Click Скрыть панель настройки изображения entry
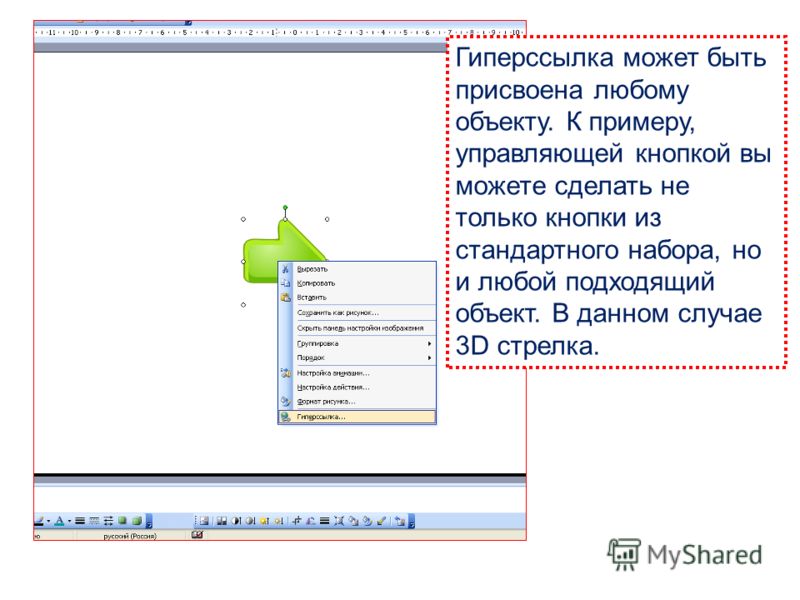 click(357, 328)
